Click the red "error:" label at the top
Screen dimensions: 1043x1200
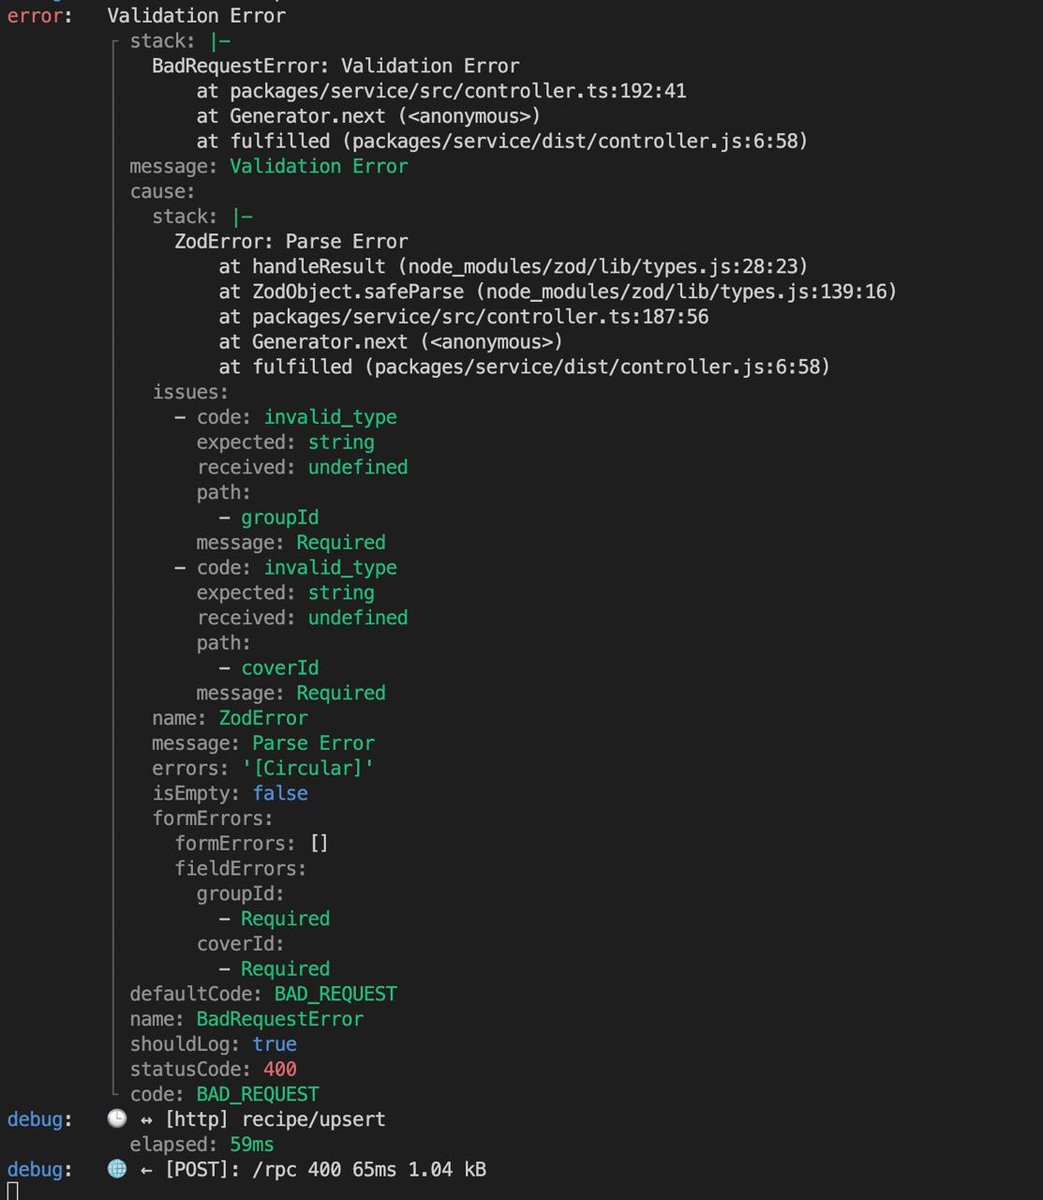tap(39, 16)
